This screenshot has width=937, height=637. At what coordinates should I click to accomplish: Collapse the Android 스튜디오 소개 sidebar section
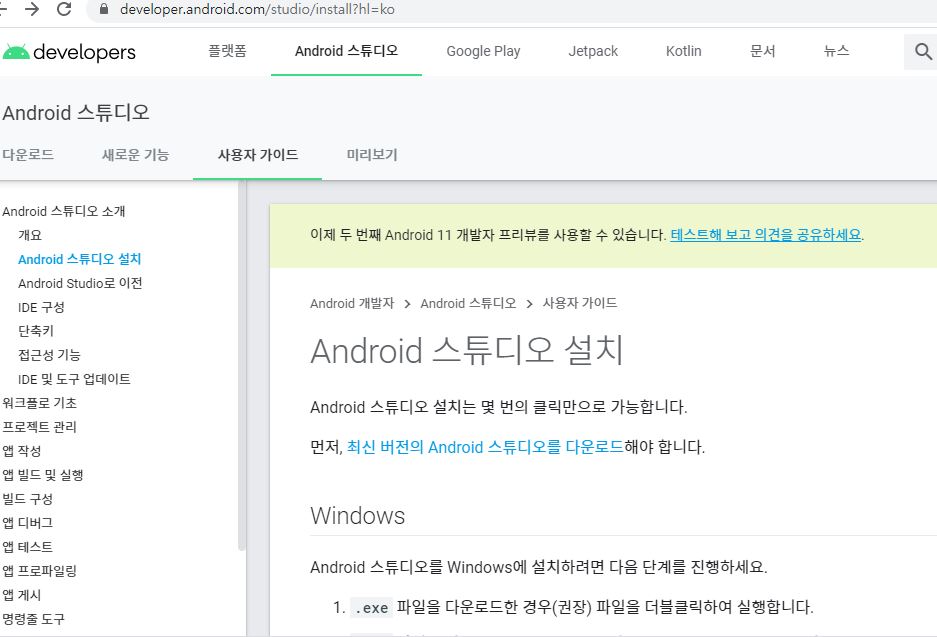(64, 211)
